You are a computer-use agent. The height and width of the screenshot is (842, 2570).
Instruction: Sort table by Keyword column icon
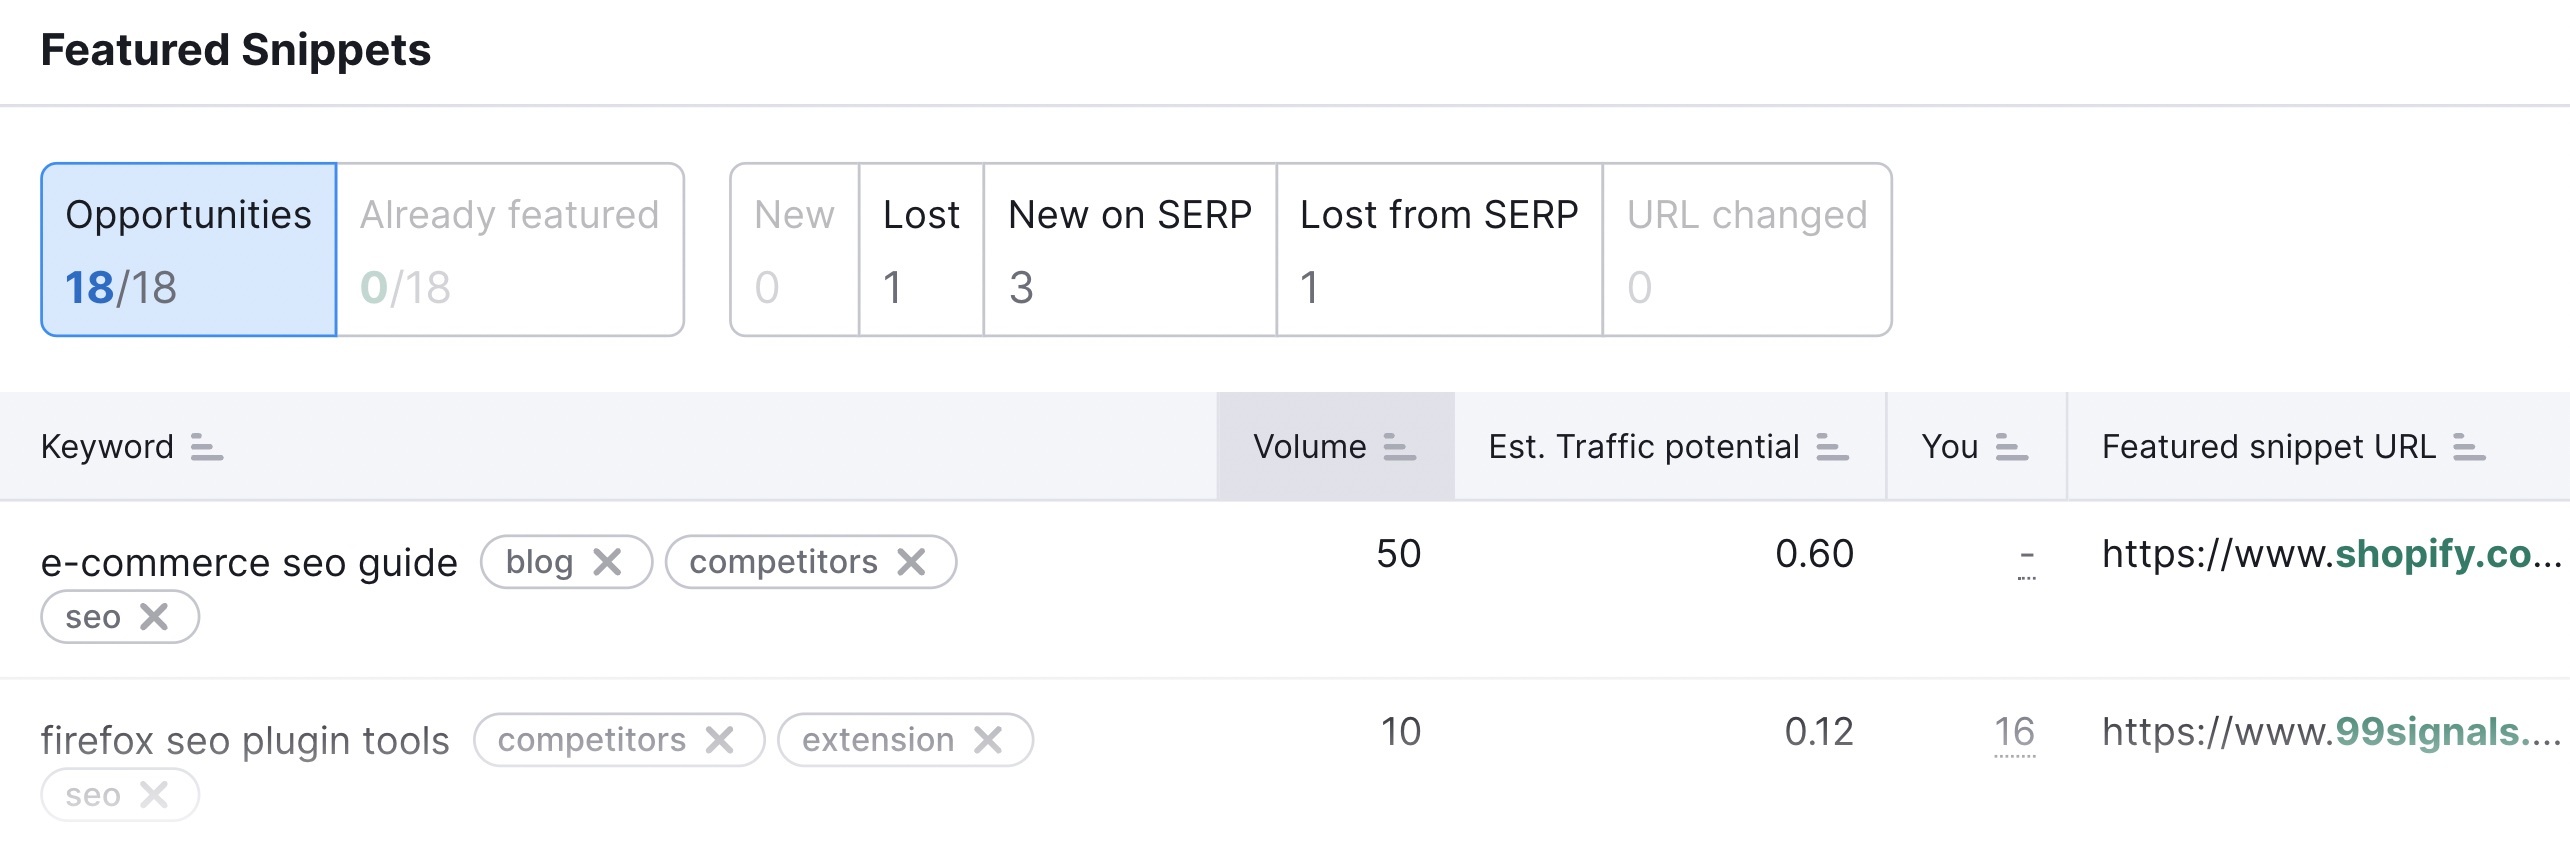click(x=207, y=447)
